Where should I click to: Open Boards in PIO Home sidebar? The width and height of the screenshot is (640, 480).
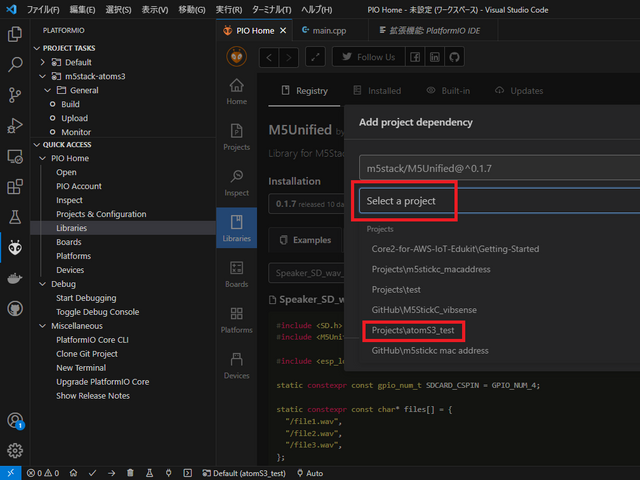(236, 274)
